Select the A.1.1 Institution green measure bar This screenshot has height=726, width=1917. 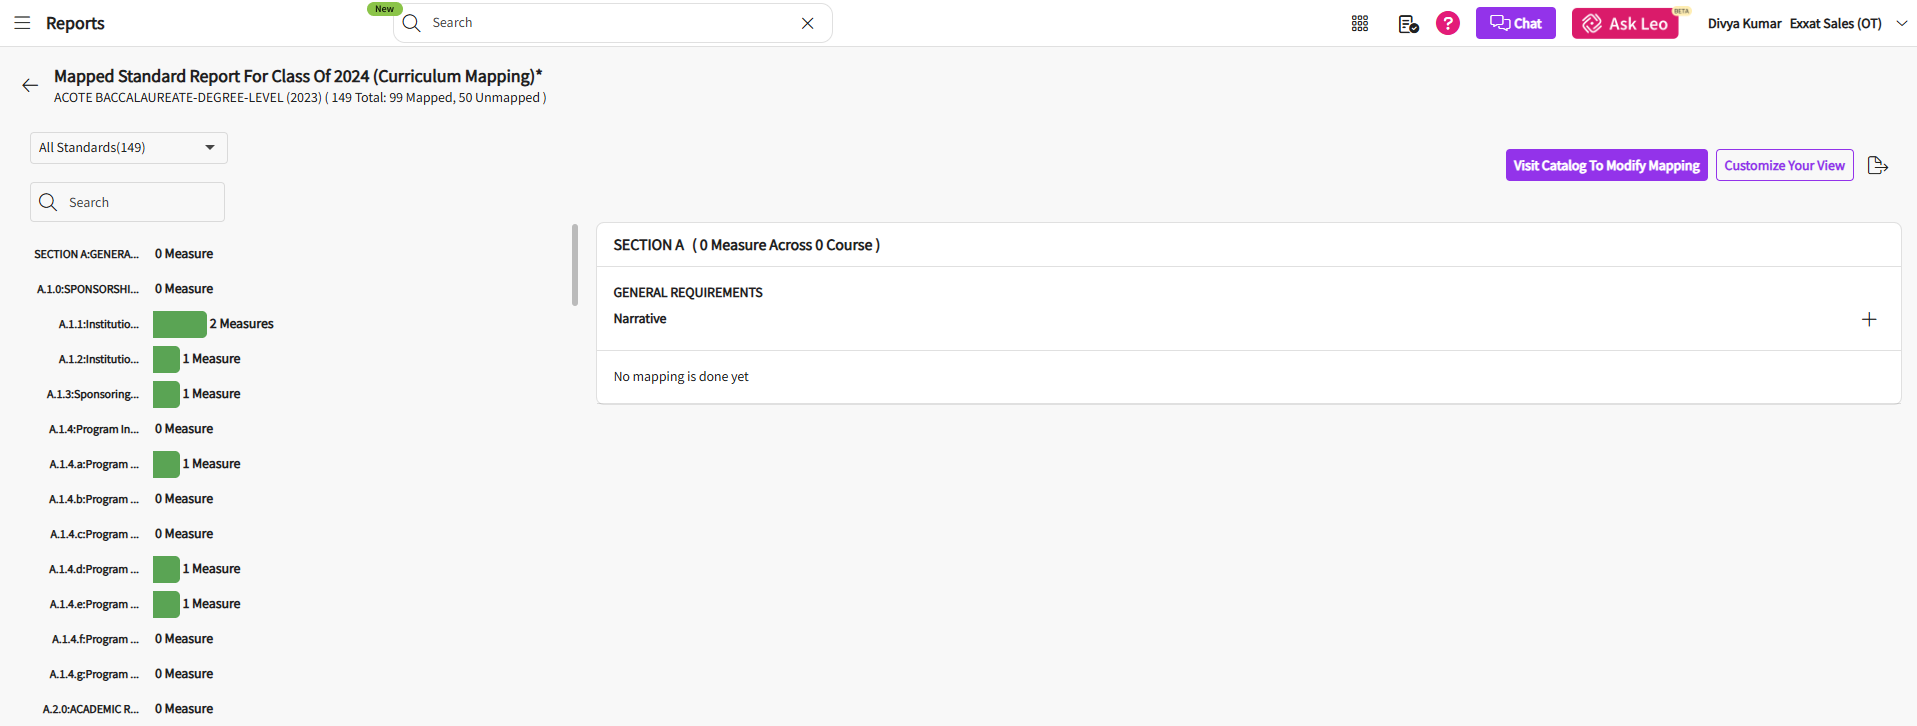pyautogui.click(x=179, y=324)
